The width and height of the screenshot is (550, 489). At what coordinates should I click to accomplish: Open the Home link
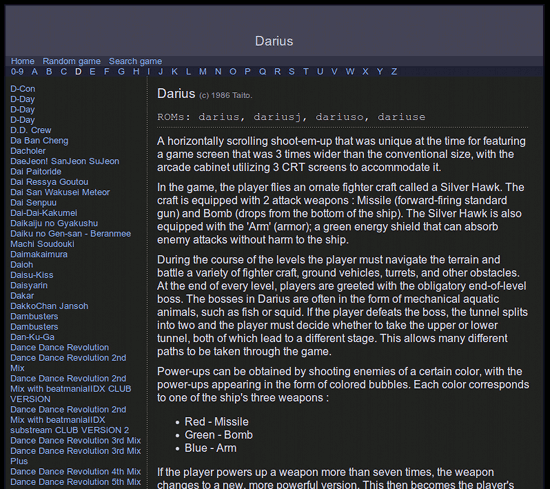coord(22,61)
